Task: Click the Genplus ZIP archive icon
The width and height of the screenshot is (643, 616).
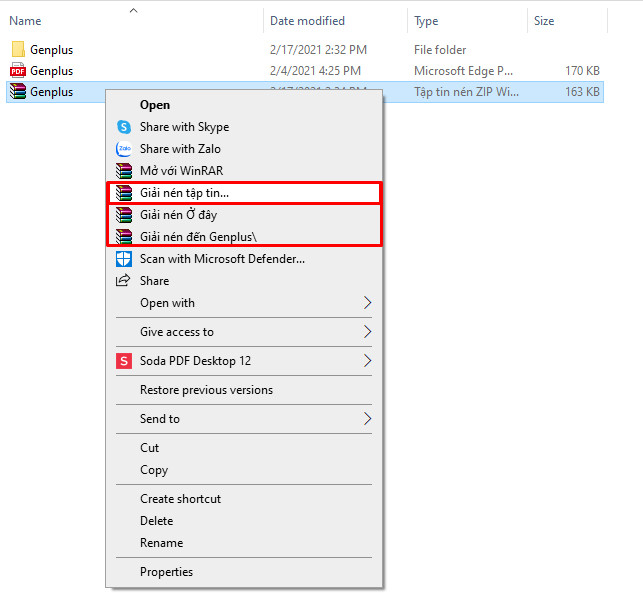Action: (18, 91)
